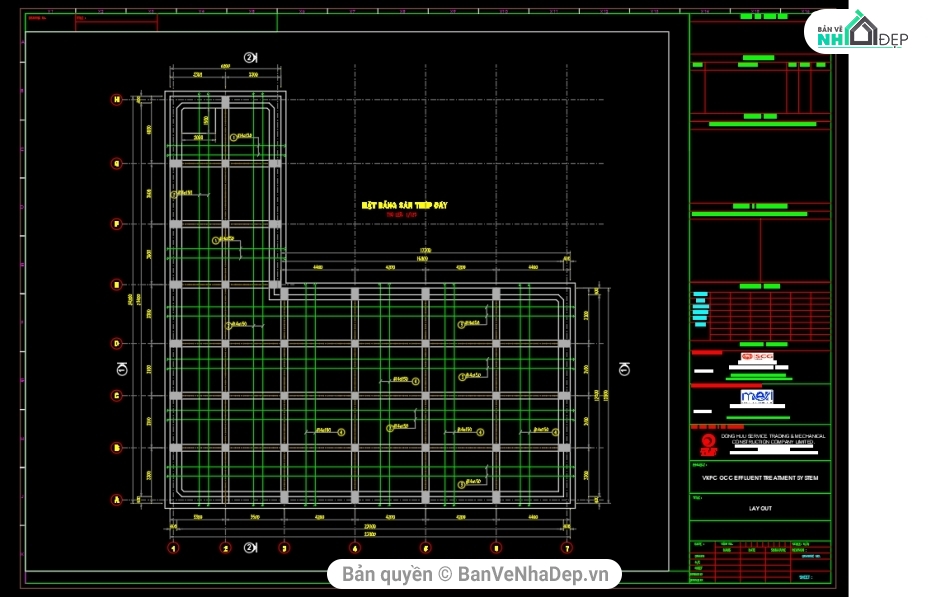Click section marker 2 at top of plan

pos(250,57)
